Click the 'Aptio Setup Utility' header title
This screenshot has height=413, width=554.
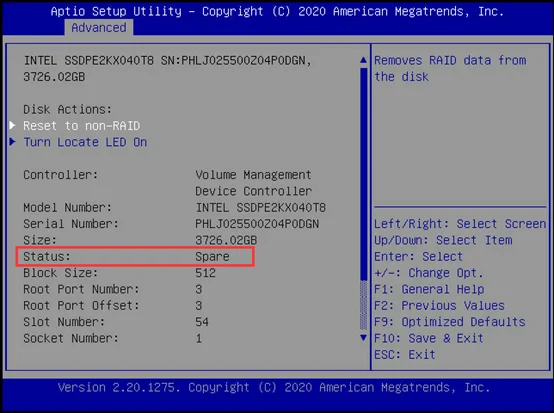(116, 11)
